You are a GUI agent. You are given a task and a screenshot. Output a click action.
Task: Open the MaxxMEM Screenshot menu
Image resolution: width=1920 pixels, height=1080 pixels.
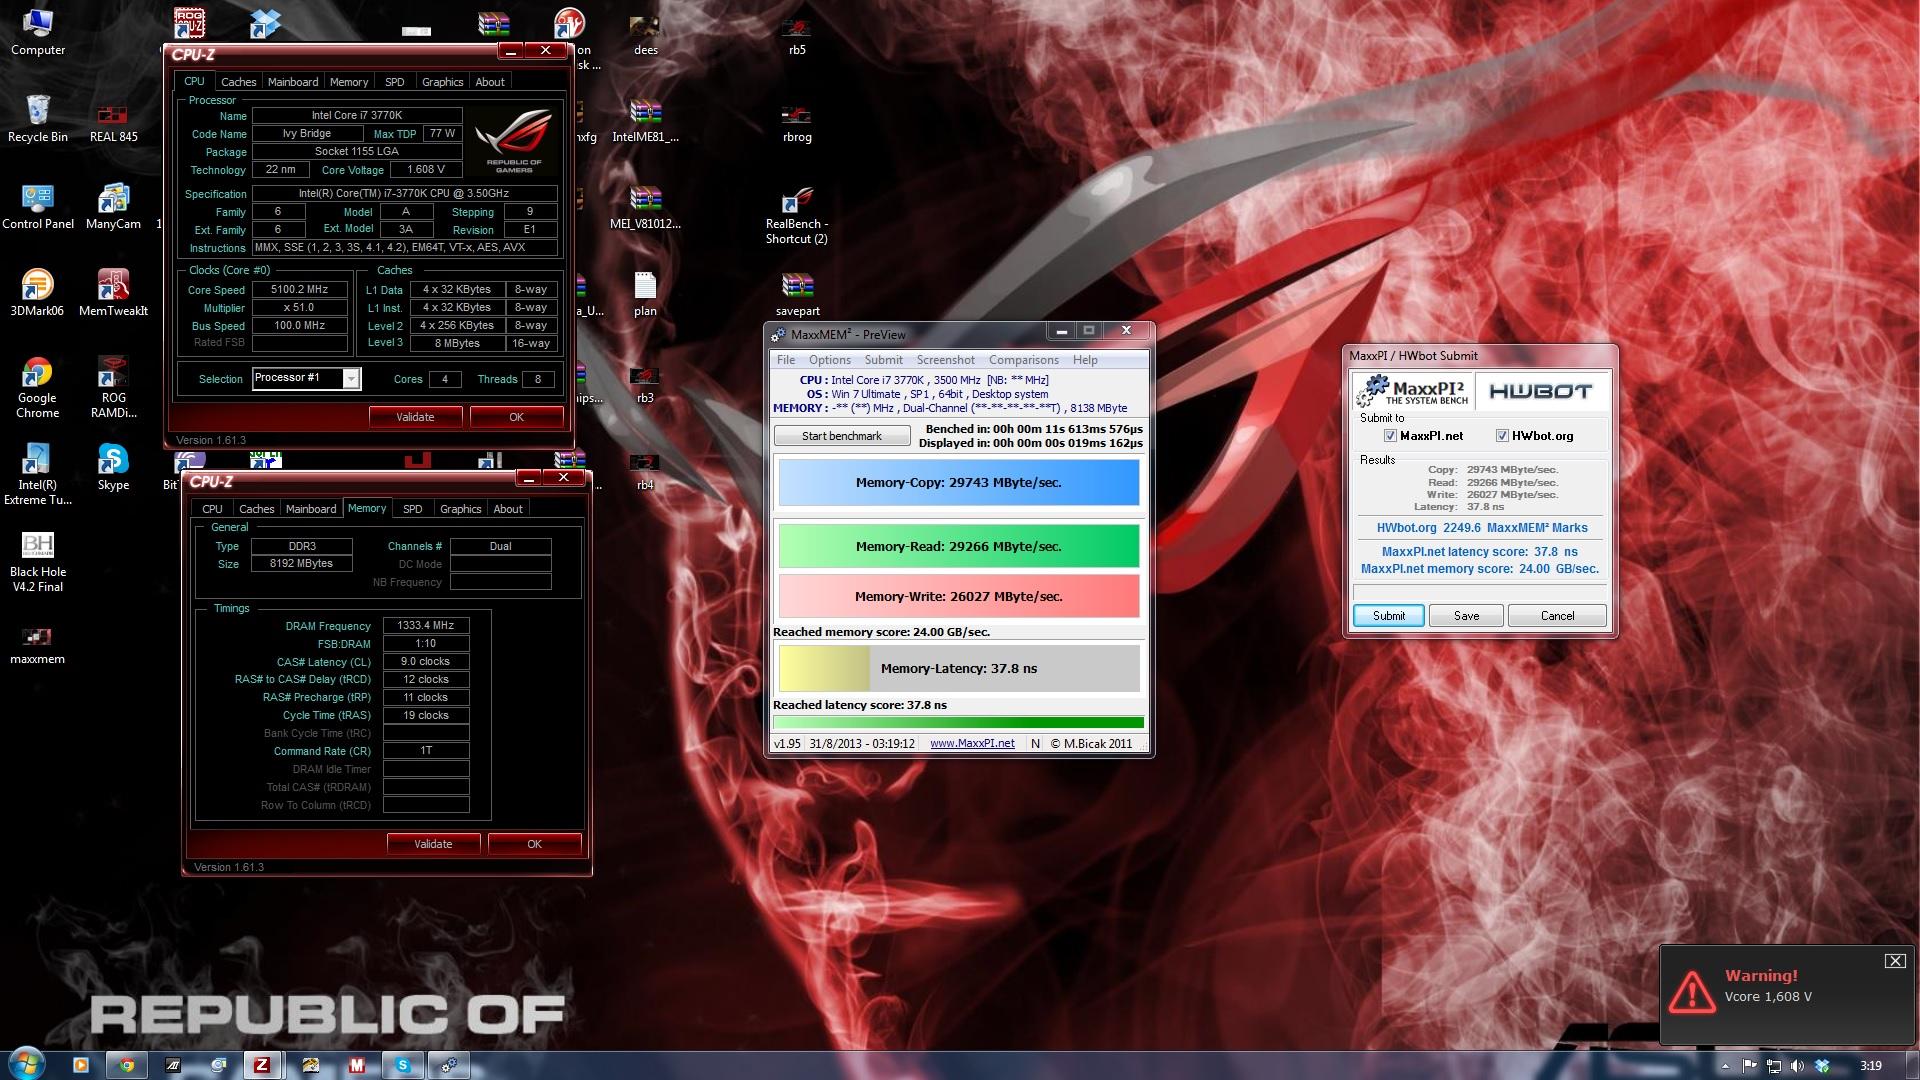tap(945, 360)
